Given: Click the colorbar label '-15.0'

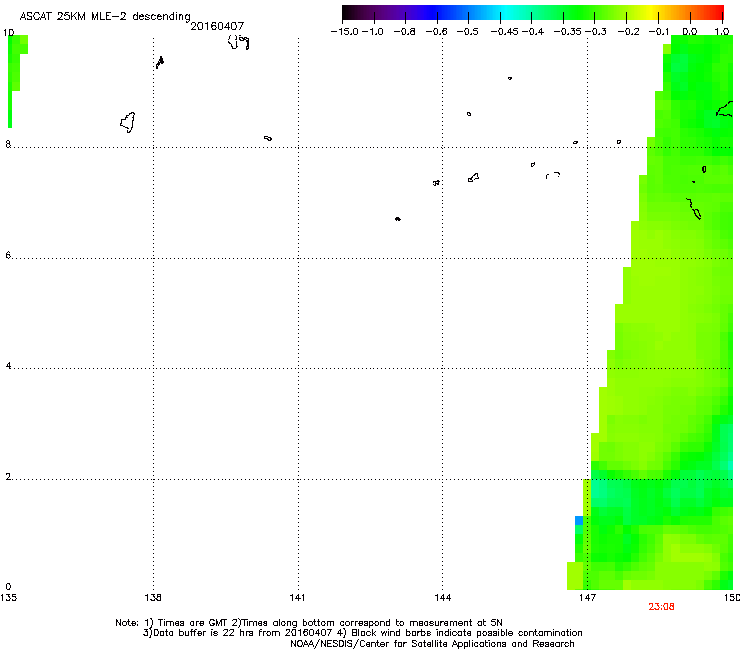Looking at the screenshot, I should point(345,32).
